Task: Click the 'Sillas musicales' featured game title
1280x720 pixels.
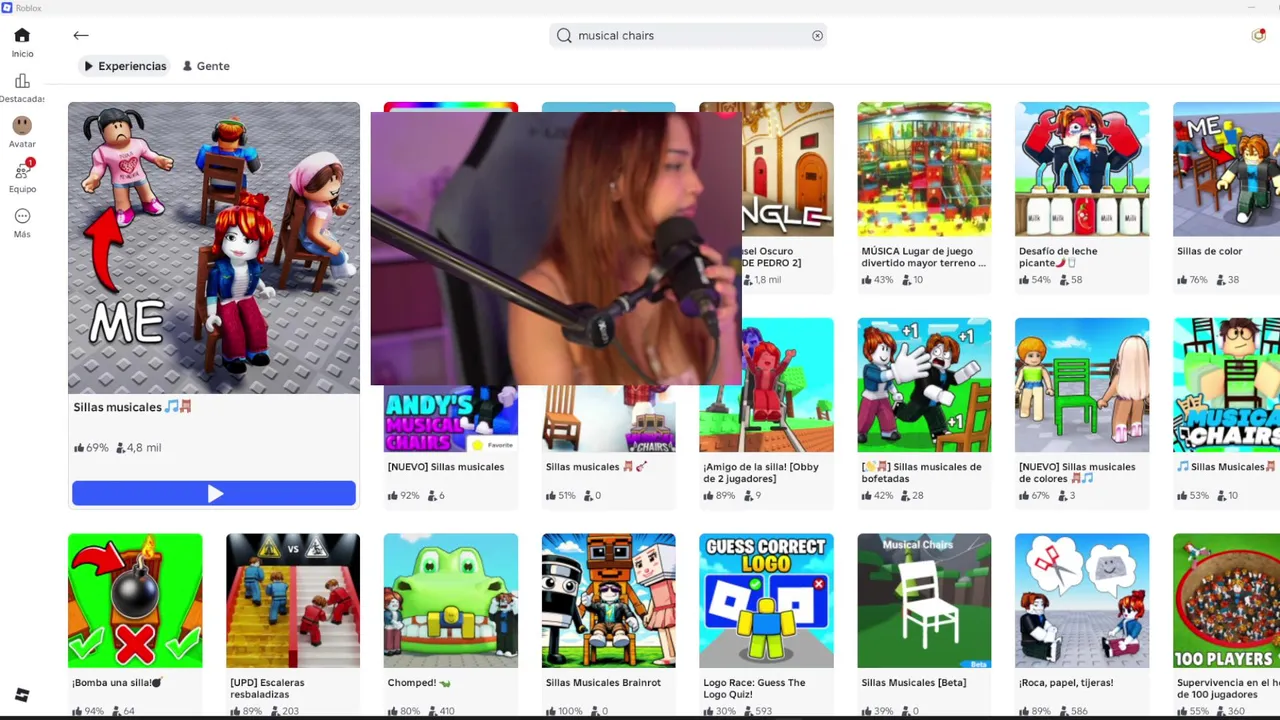Action: click(132, 407)
